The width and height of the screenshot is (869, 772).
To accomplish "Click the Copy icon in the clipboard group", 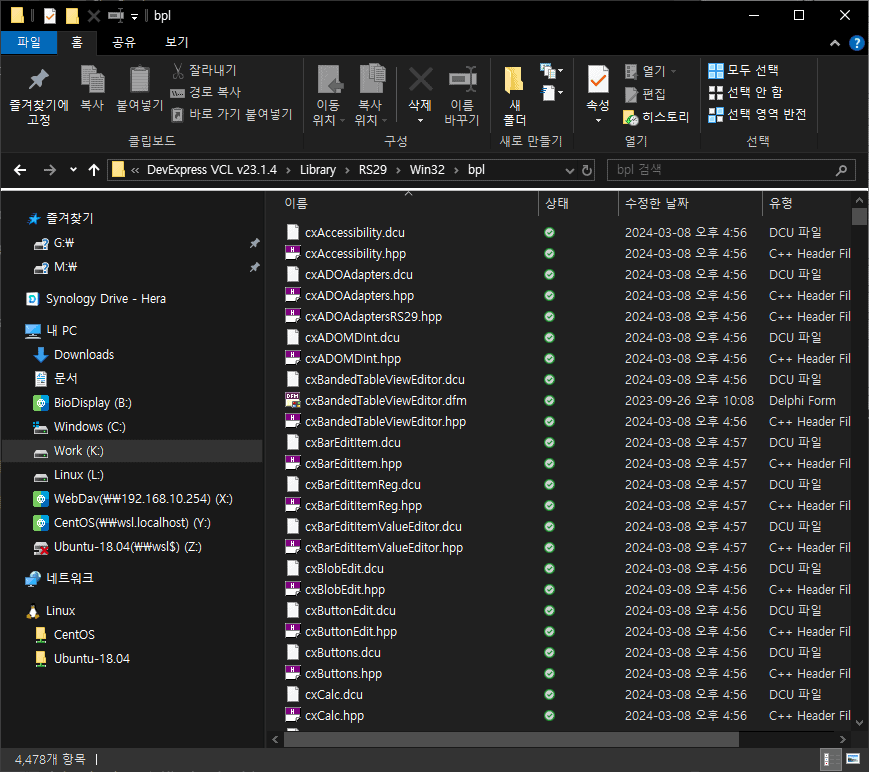I will click(x=92, y=80).
